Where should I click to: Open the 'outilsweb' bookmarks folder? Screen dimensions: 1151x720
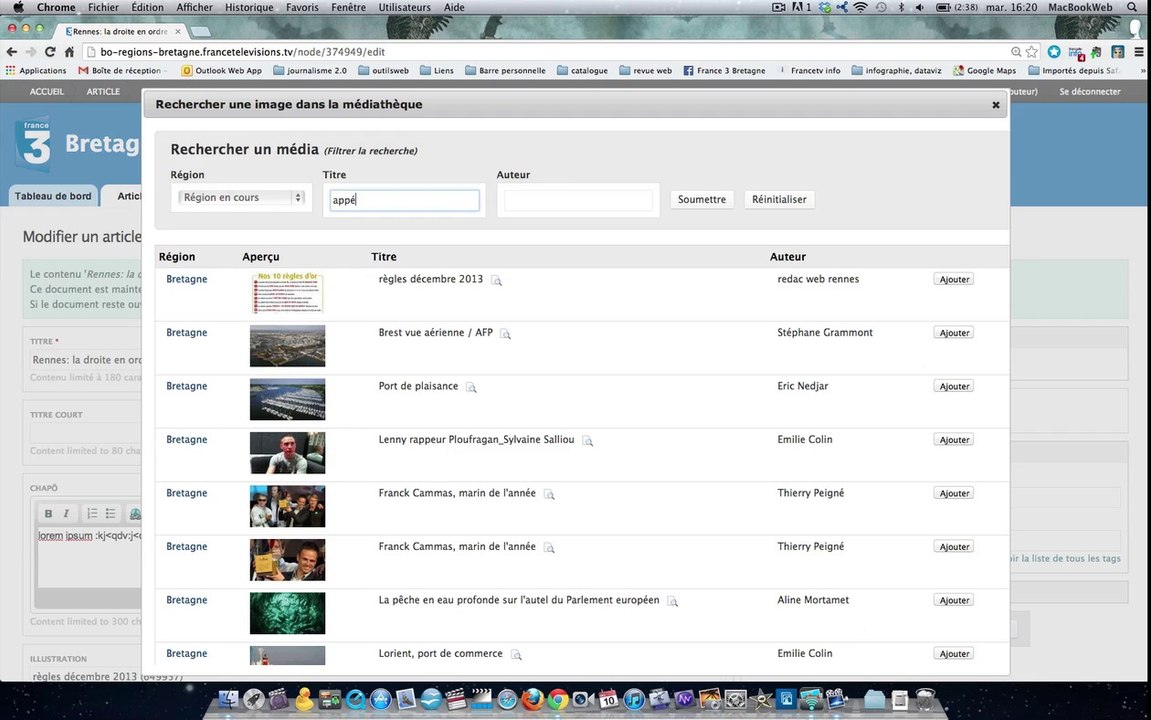(x=383, y=71)
